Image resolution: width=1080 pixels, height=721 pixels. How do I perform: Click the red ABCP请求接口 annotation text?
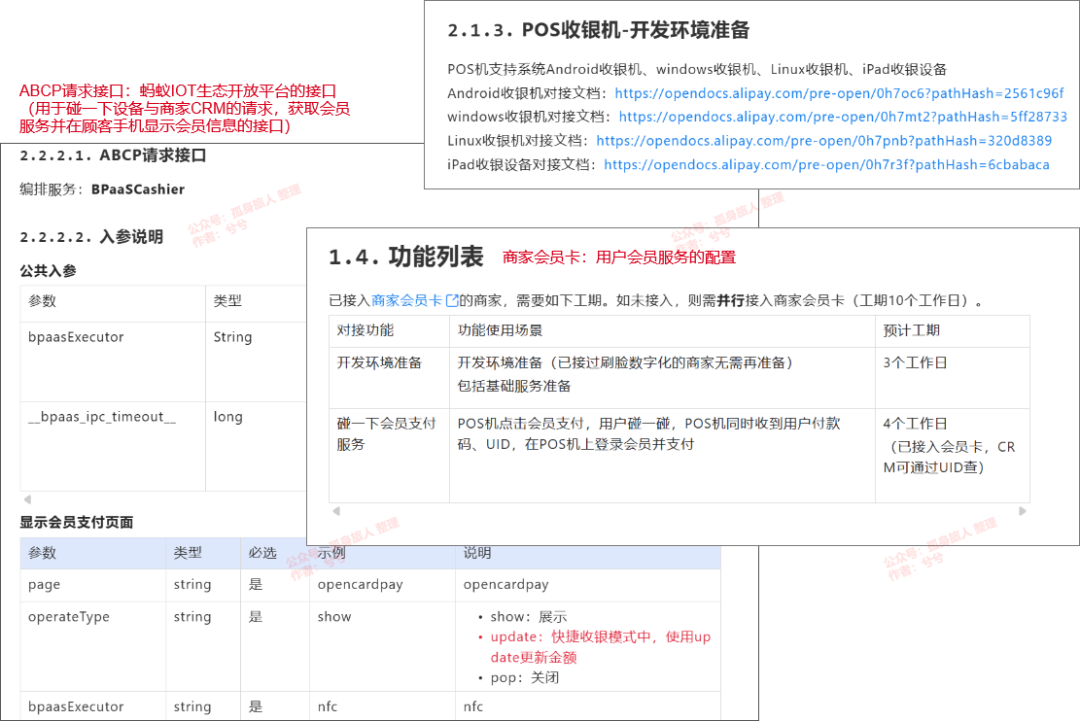pyautogui.click(x=185, y=108)
